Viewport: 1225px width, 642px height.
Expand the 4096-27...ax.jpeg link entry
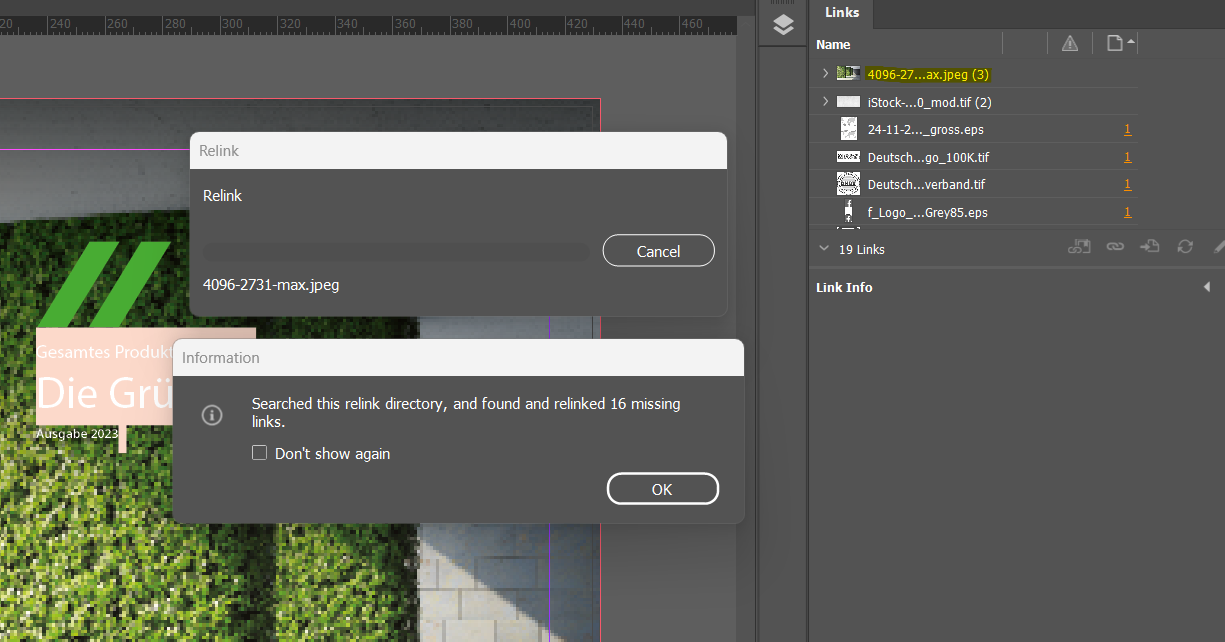(x=824, y=73)
